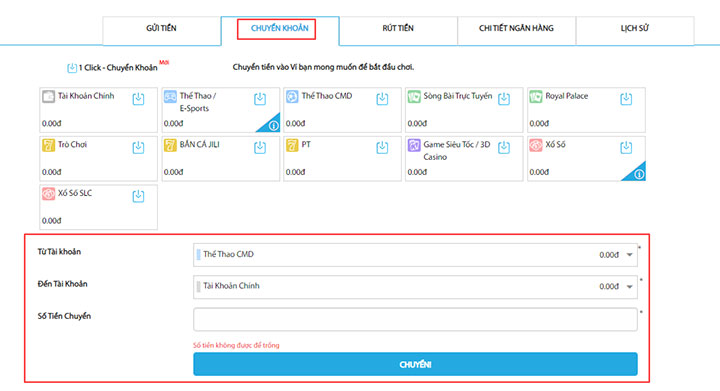The width and height of the screenshot is (720, 391).
Task: Click transfer icon in PT card
Action: [382, 147]
